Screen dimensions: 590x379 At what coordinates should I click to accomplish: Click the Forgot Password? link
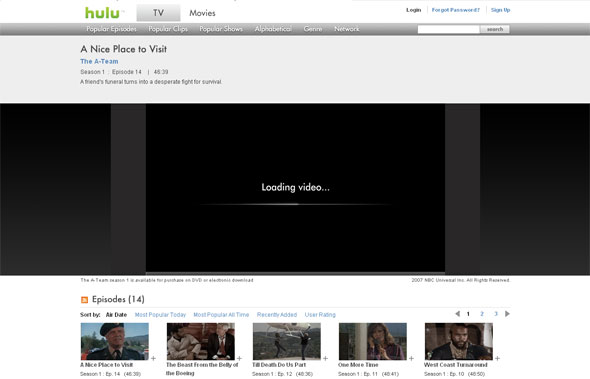pos(456,10)
